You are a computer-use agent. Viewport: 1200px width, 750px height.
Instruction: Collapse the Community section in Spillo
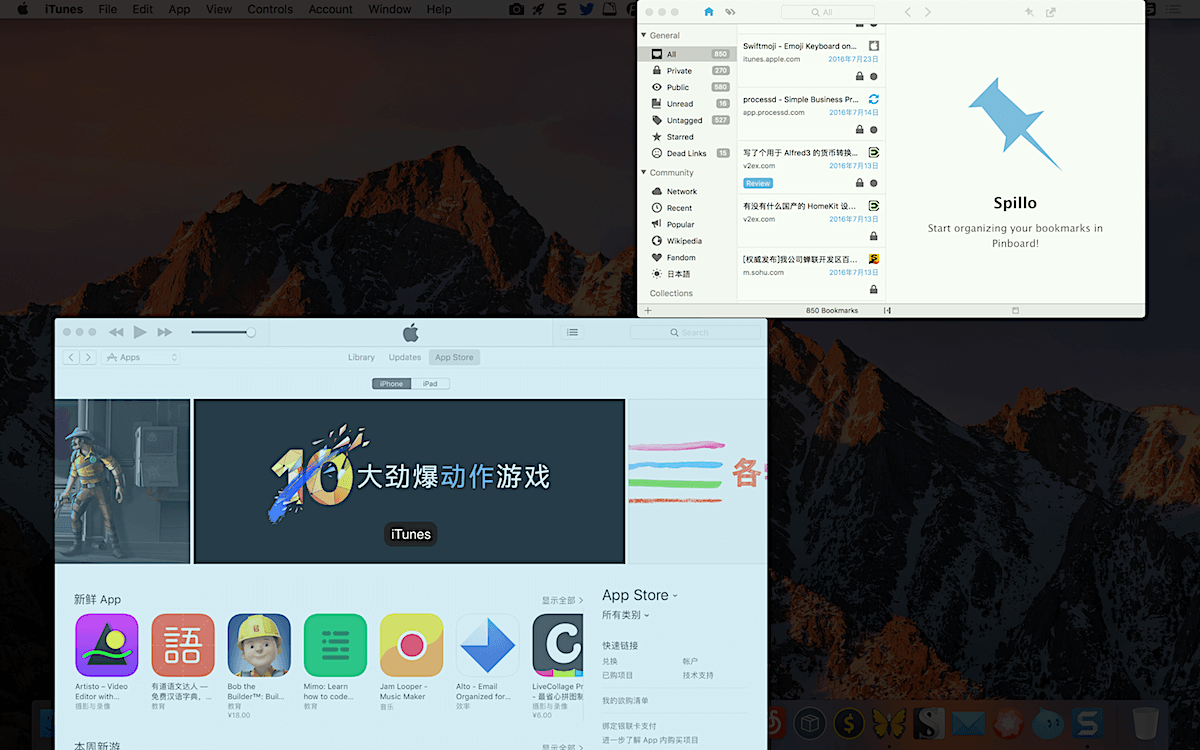(x=643, y=173)
